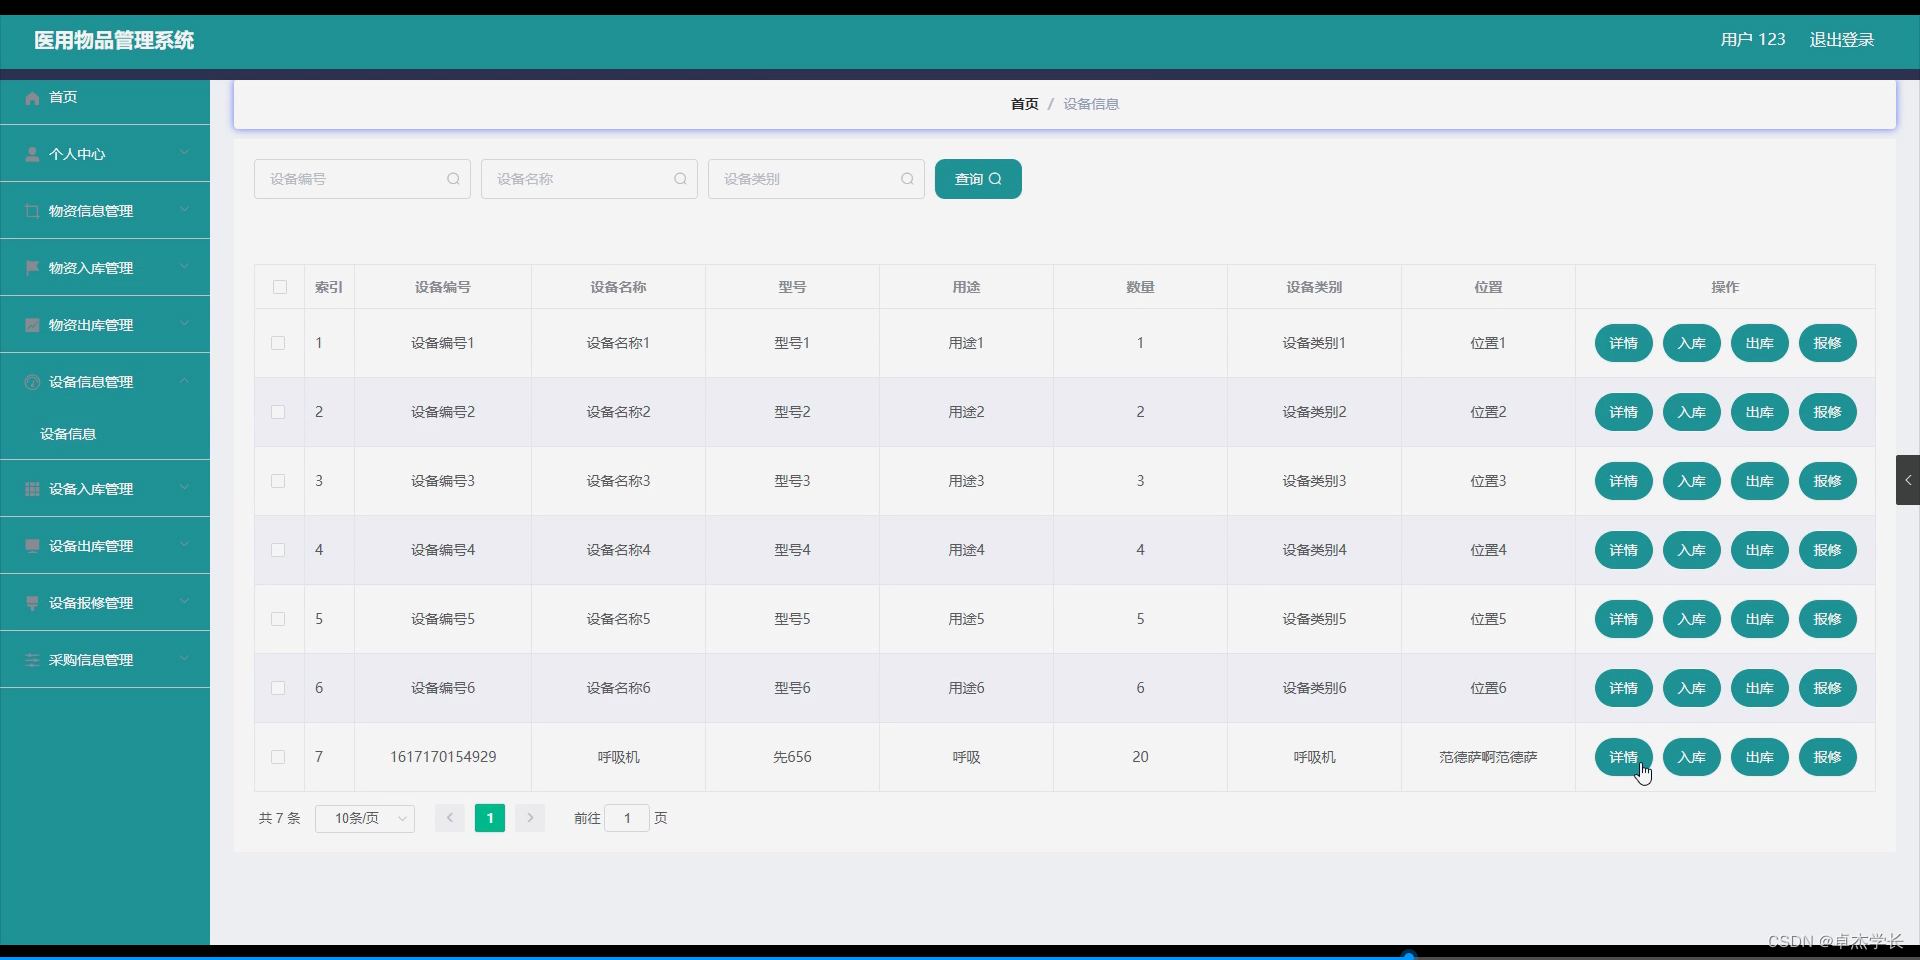Click the search magnifier in 设备编号 field
This screenshot has height=960, width=1920.
point(453,179)
